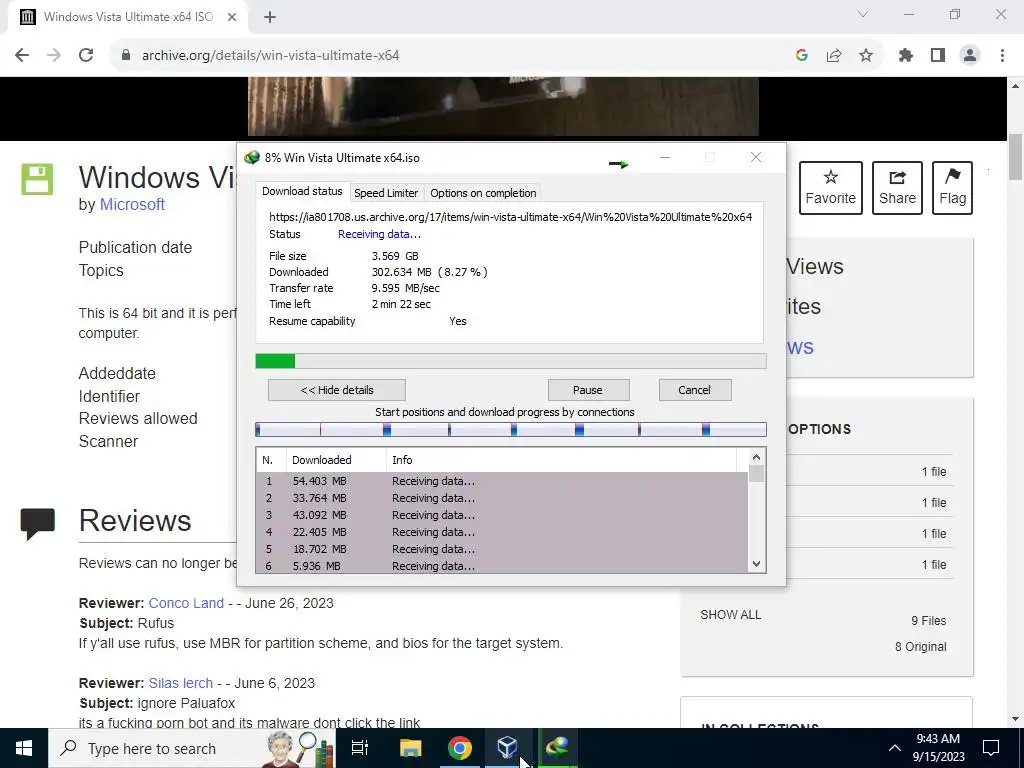1024x768 pixels.
Task: Click the green floppy disk software icon
Action: (37, 179)
